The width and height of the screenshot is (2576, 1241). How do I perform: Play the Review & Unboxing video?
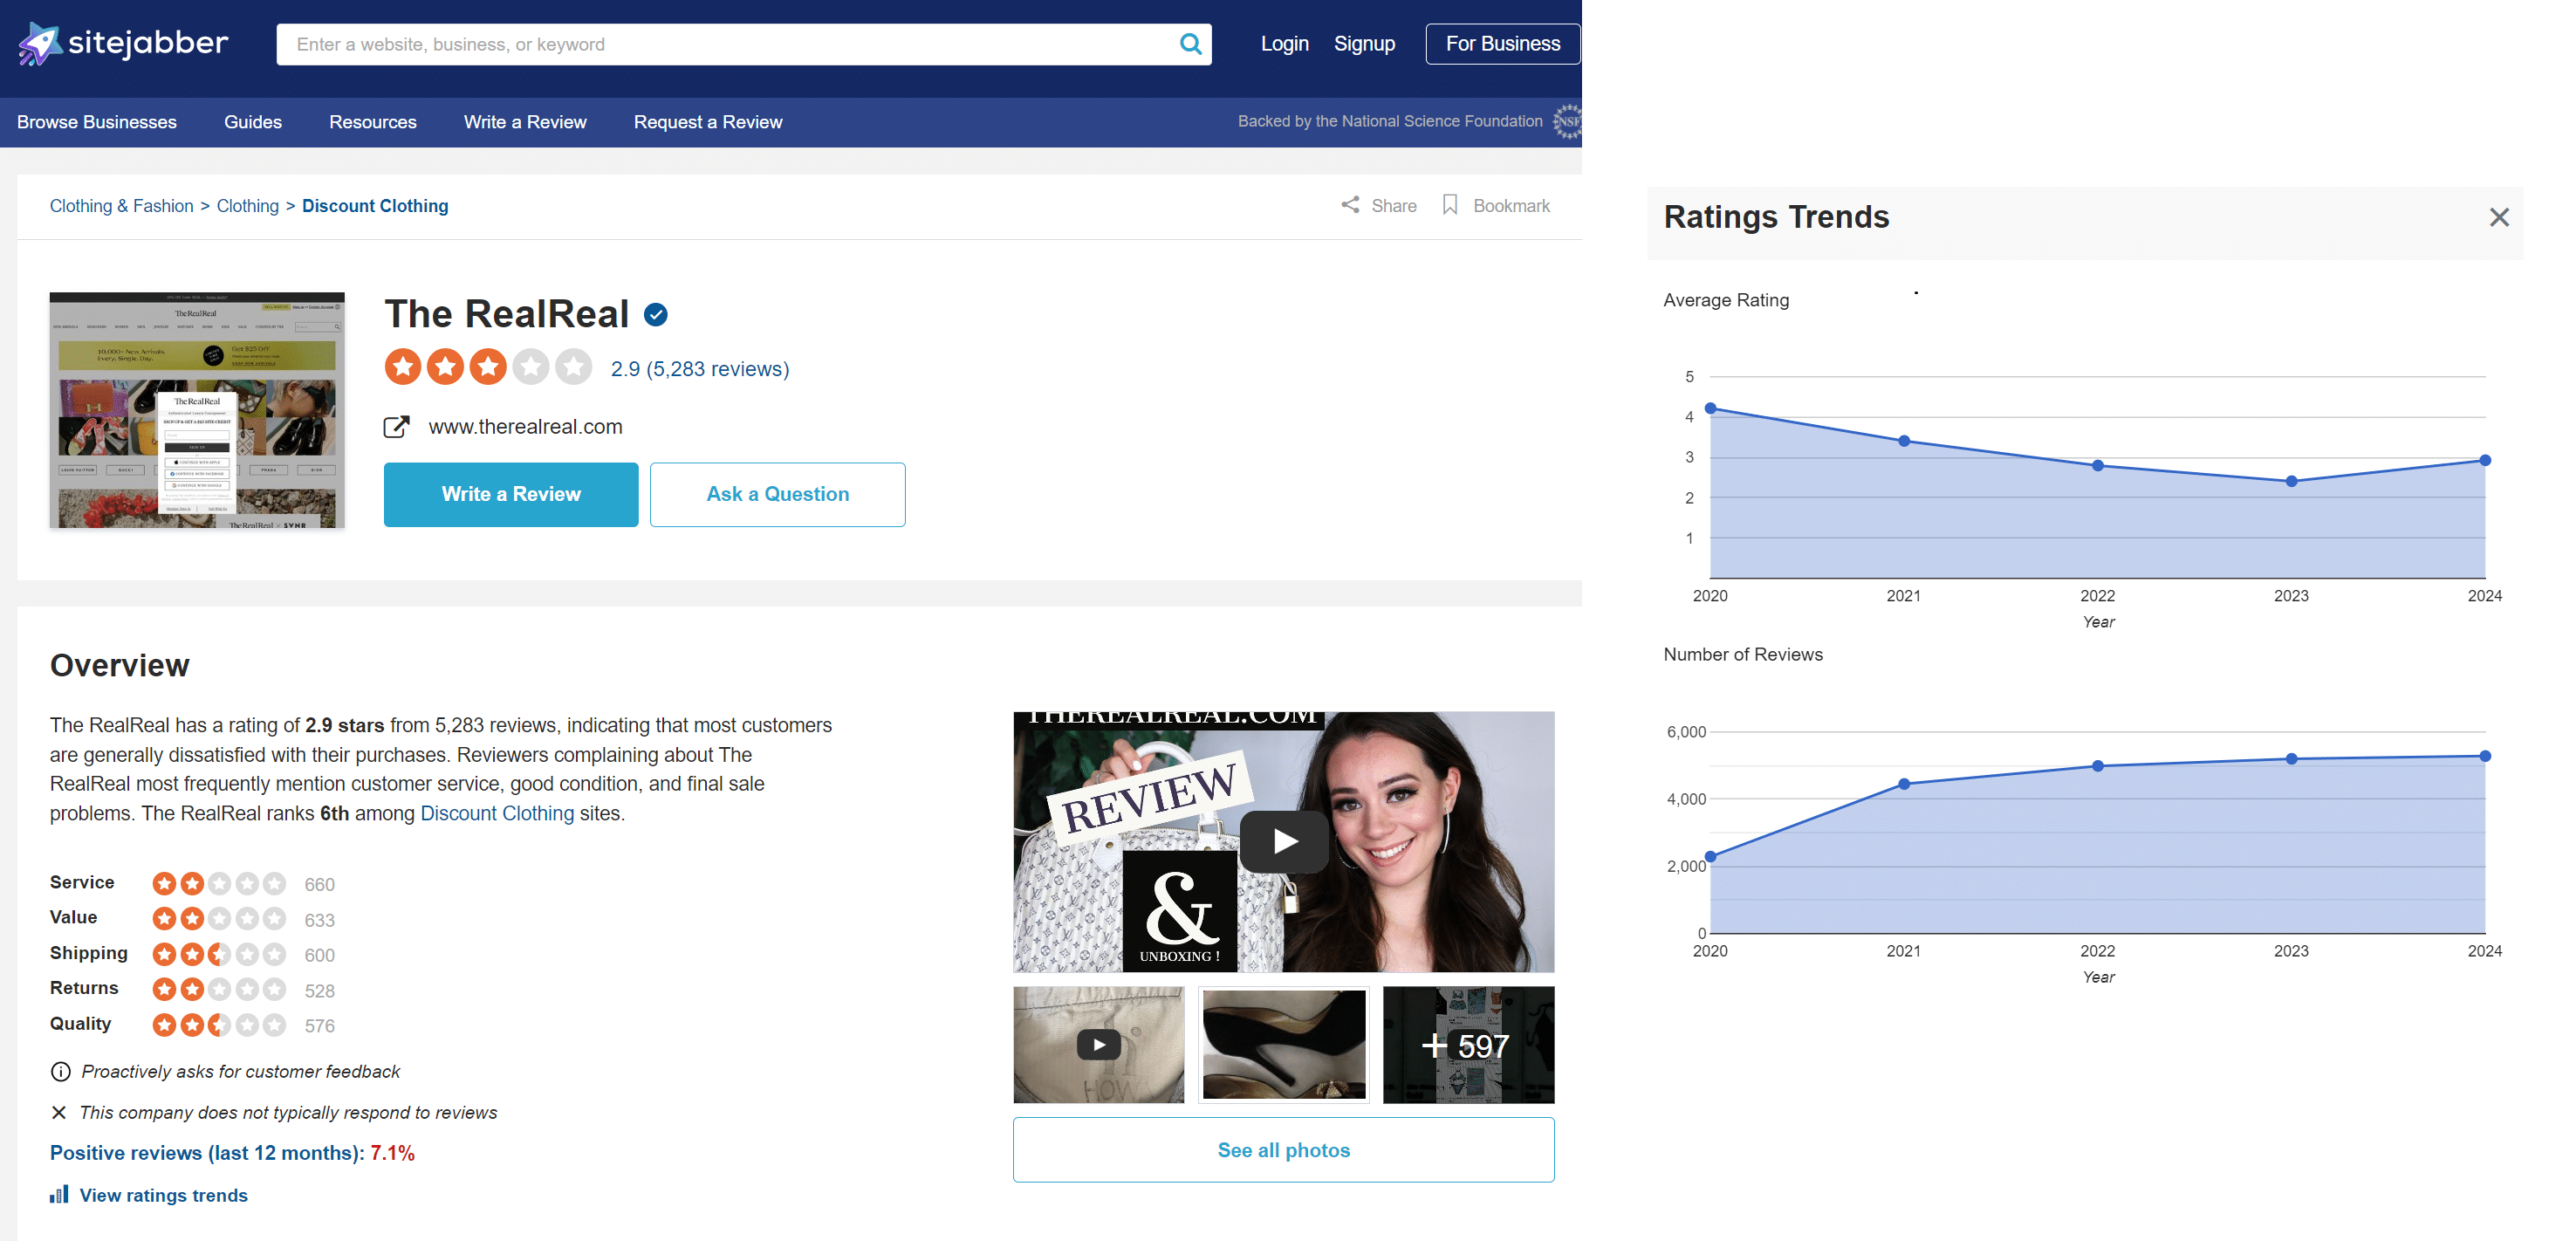(1284, 841)
